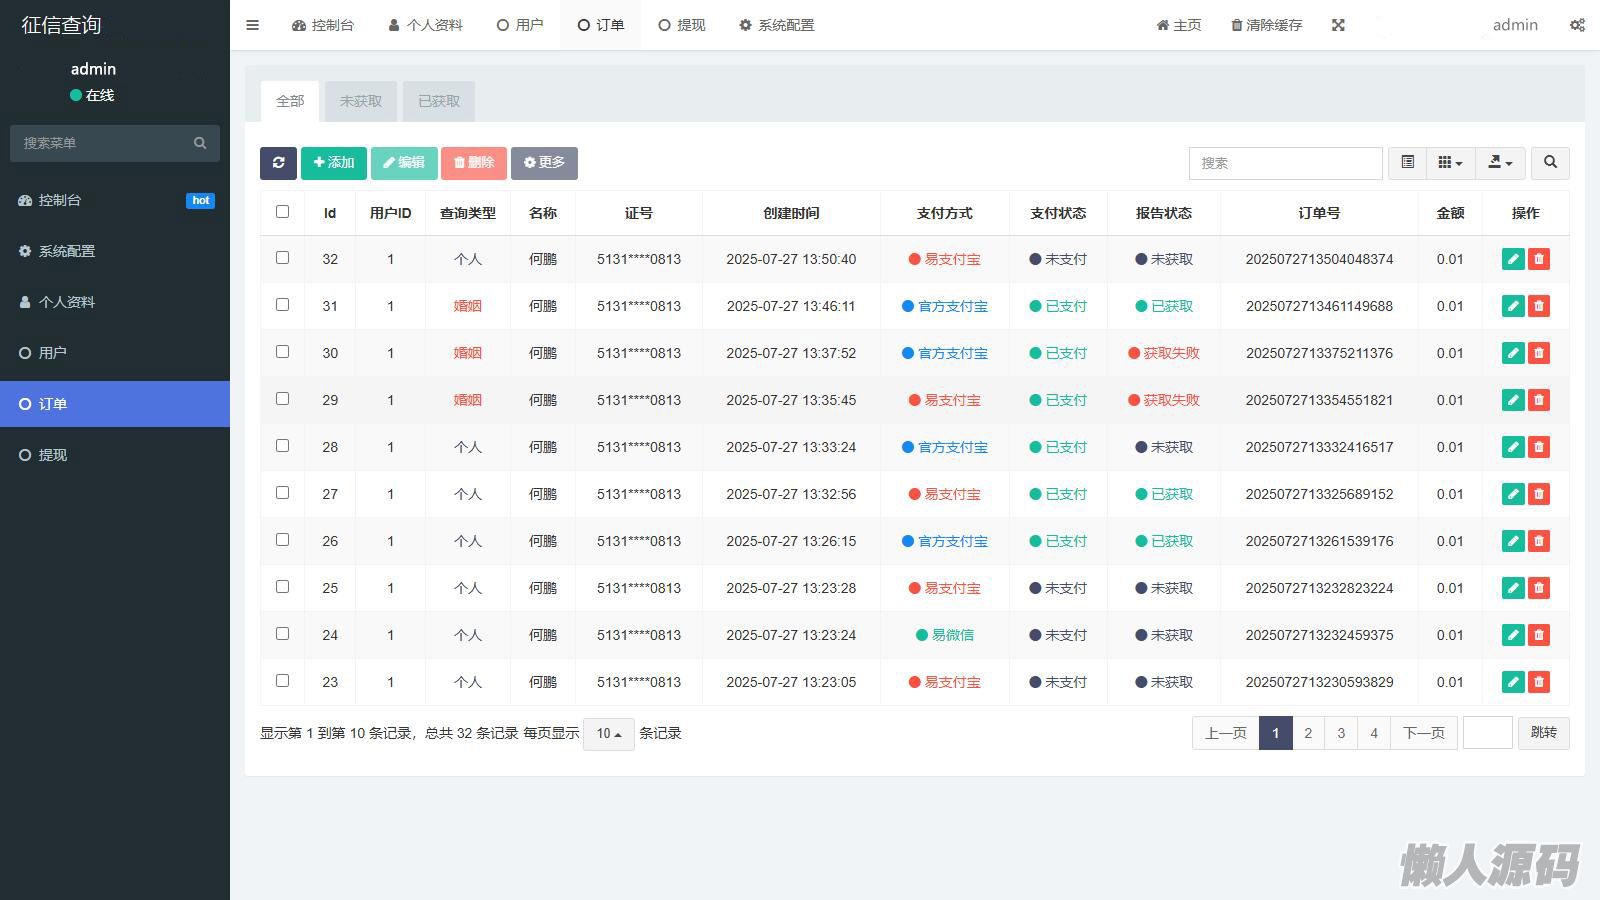Check the select-all checkbox in table header
This screenshot has width=1600, height=900.
(282, 212)
